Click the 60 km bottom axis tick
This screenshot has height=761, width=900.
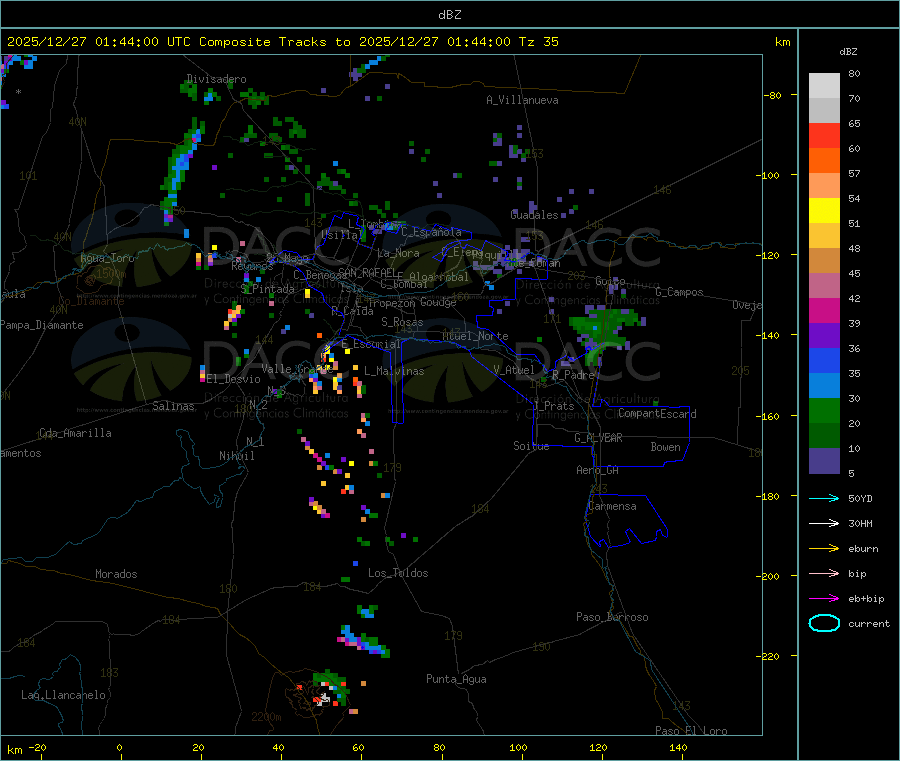click(x=358, y=747)
